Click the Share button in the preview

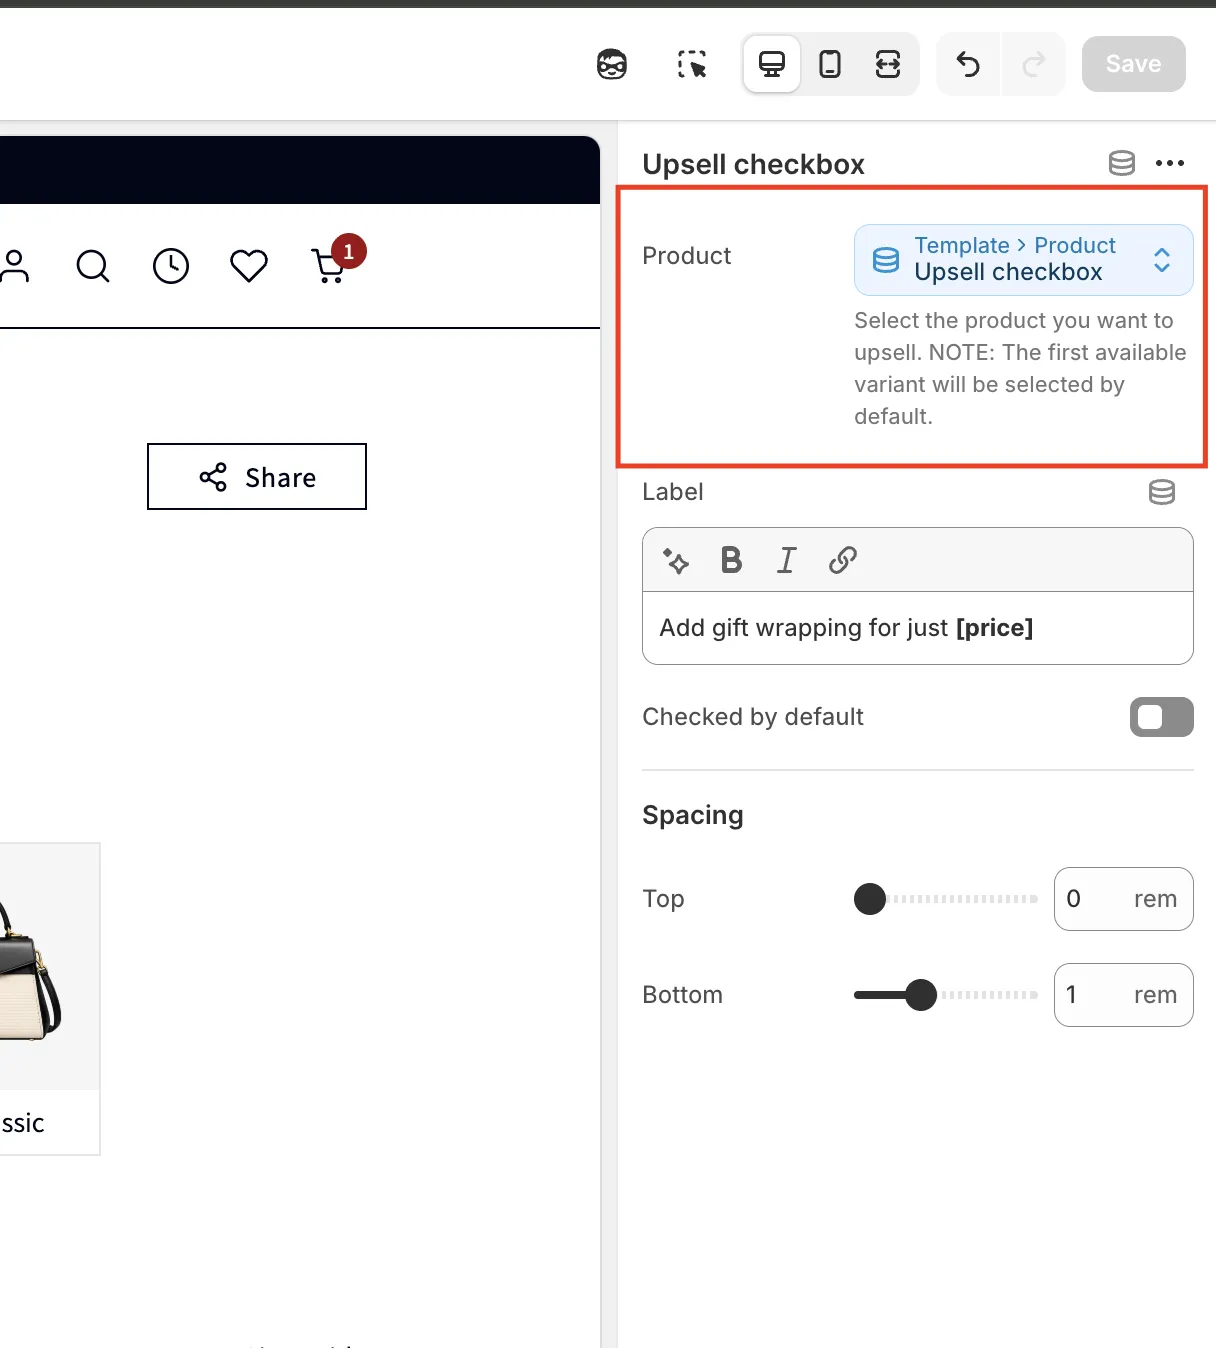coord(257,477)
